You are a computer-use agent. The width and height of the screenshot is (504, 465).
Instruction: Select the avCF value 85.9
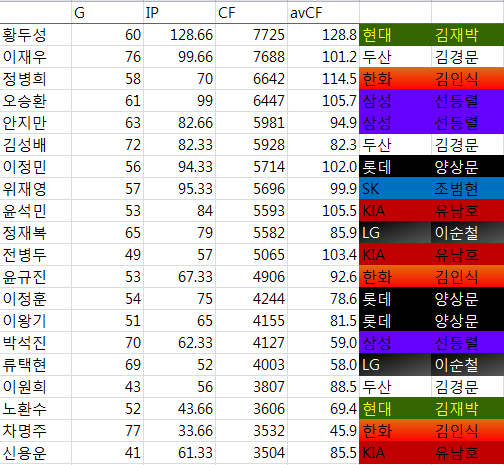(323, 233)
